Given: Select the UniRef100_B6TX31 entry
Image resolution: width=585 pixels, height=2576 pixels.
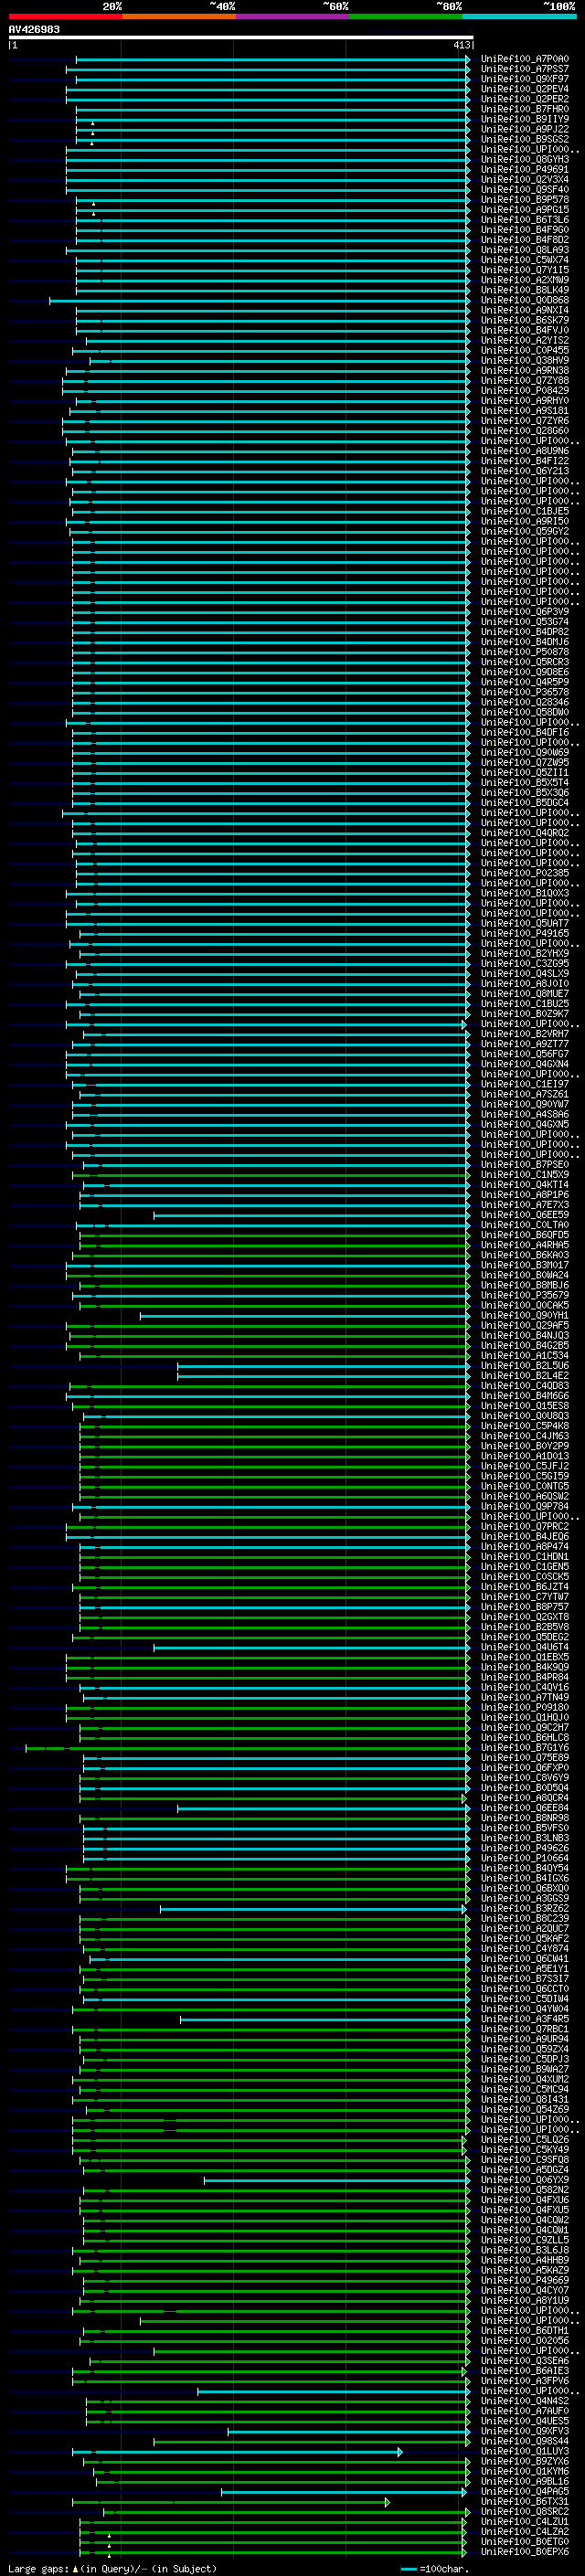Looking at the screenshot, I should point(524,2501).
